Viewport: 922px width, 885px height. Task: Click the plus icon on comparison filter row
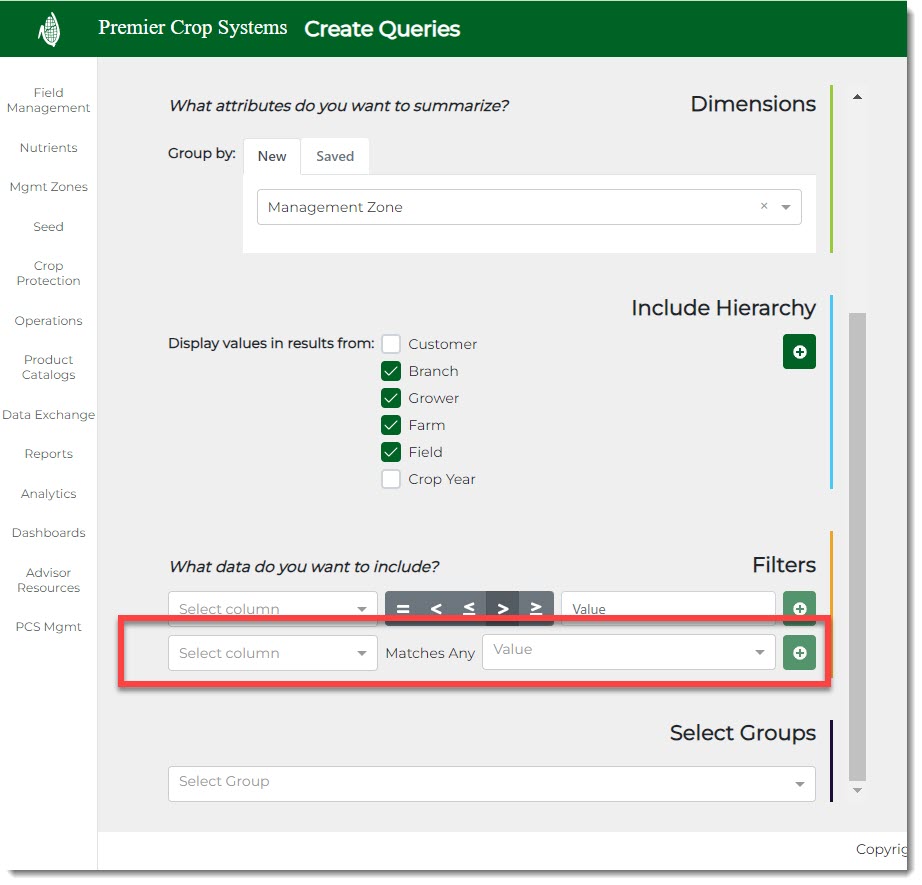799,608
